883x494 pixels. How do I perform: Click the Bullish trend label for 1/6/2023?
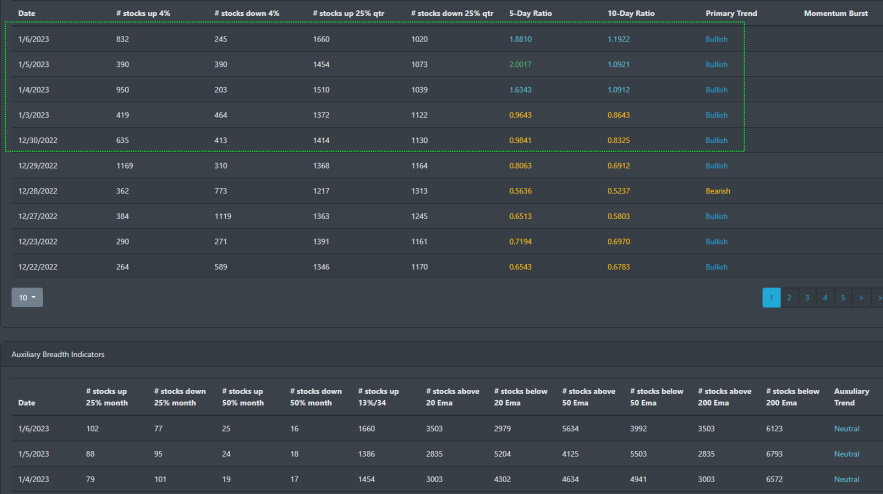point(716,39)
